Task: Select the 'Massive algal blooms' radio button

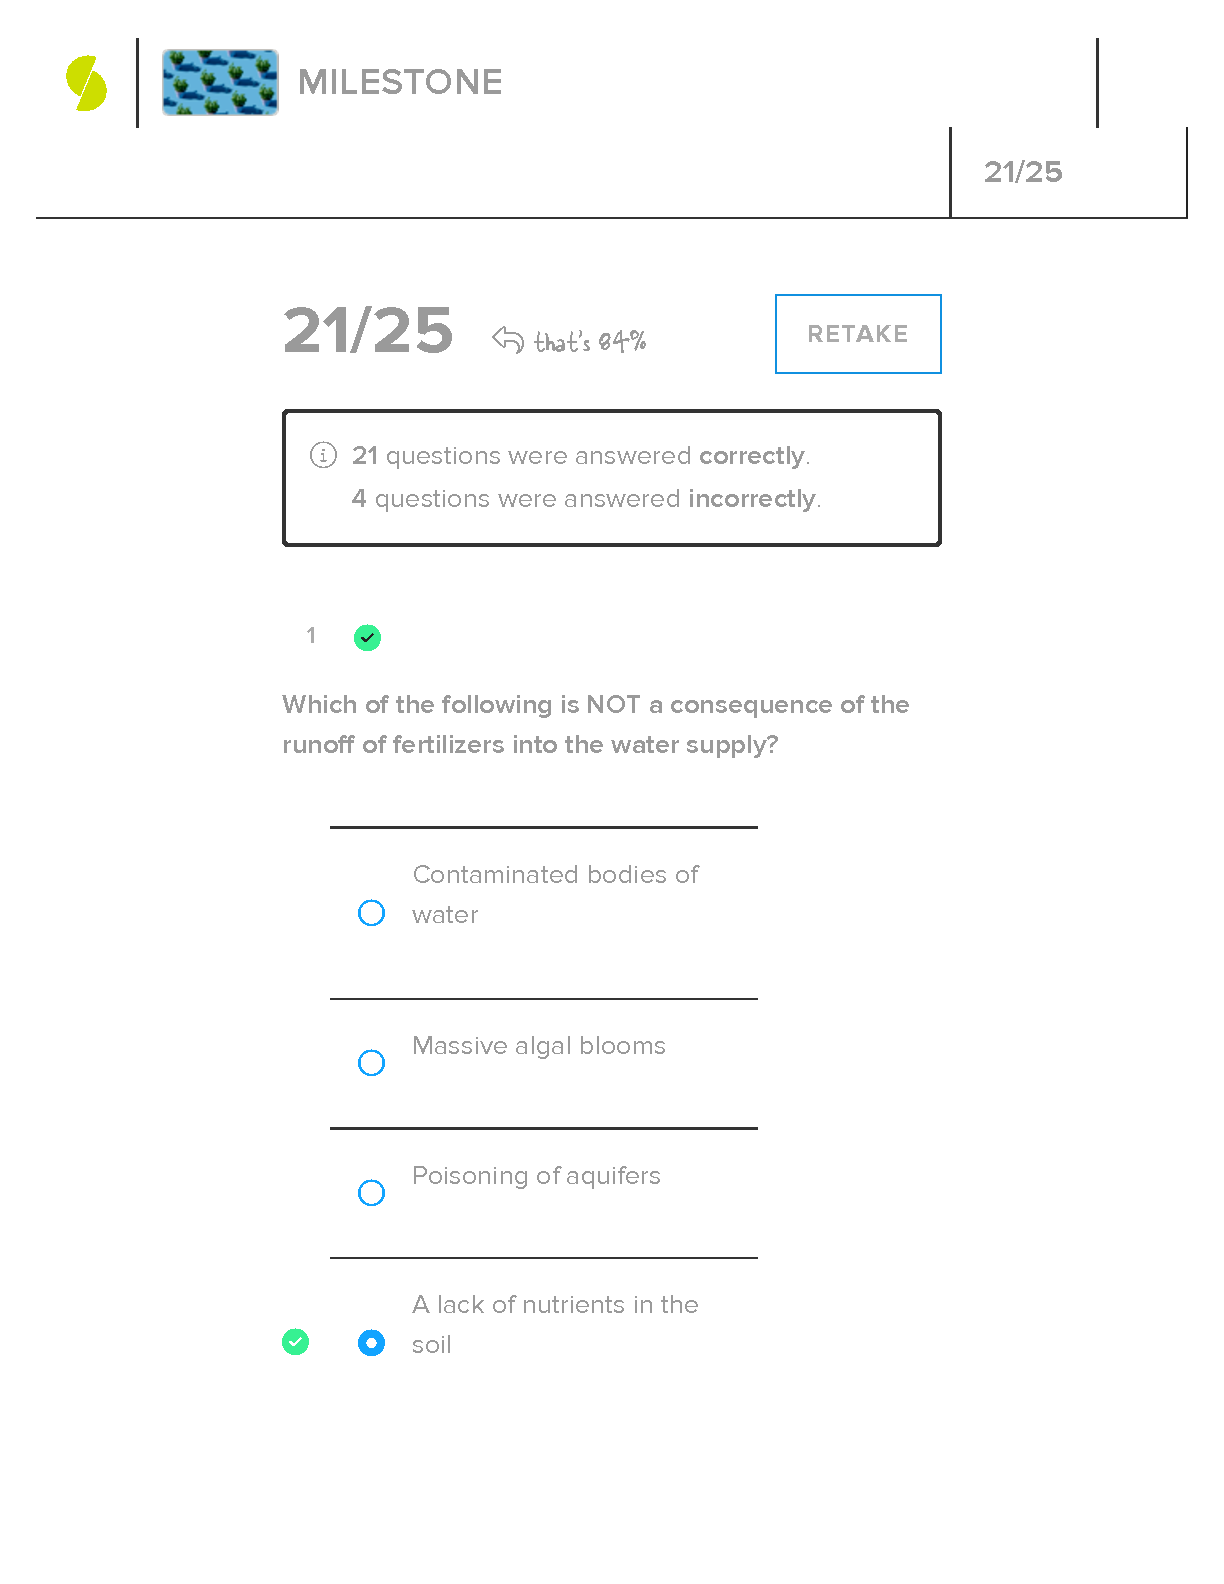Action: (x=371, y=1063)
